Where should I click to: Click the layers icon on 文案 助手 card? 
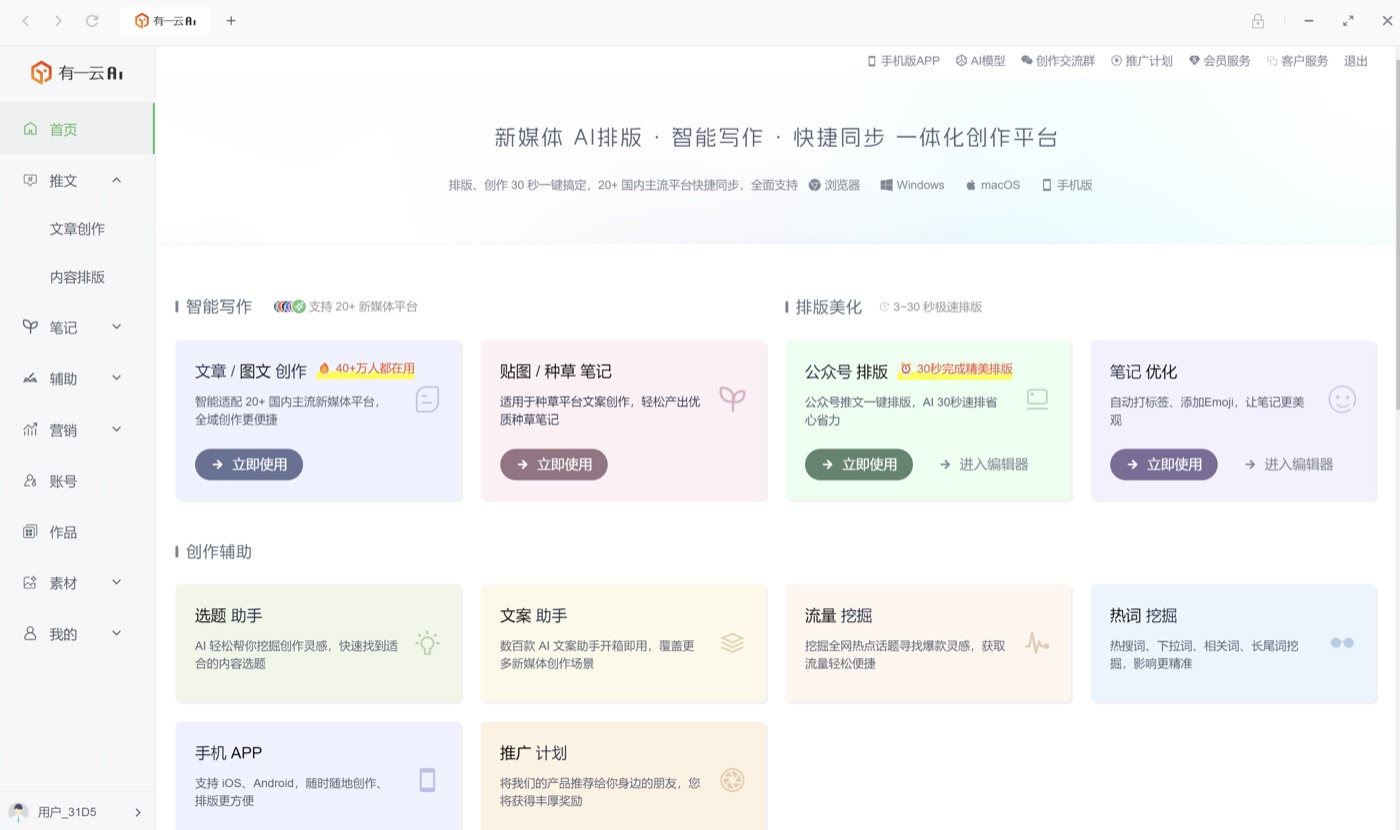[732, 643]
